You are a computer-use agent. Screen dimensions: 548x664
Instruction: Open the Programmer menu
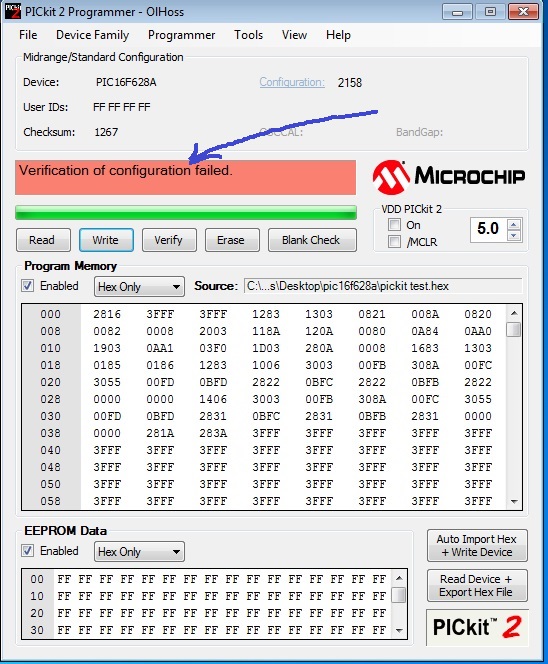(181, 35)
